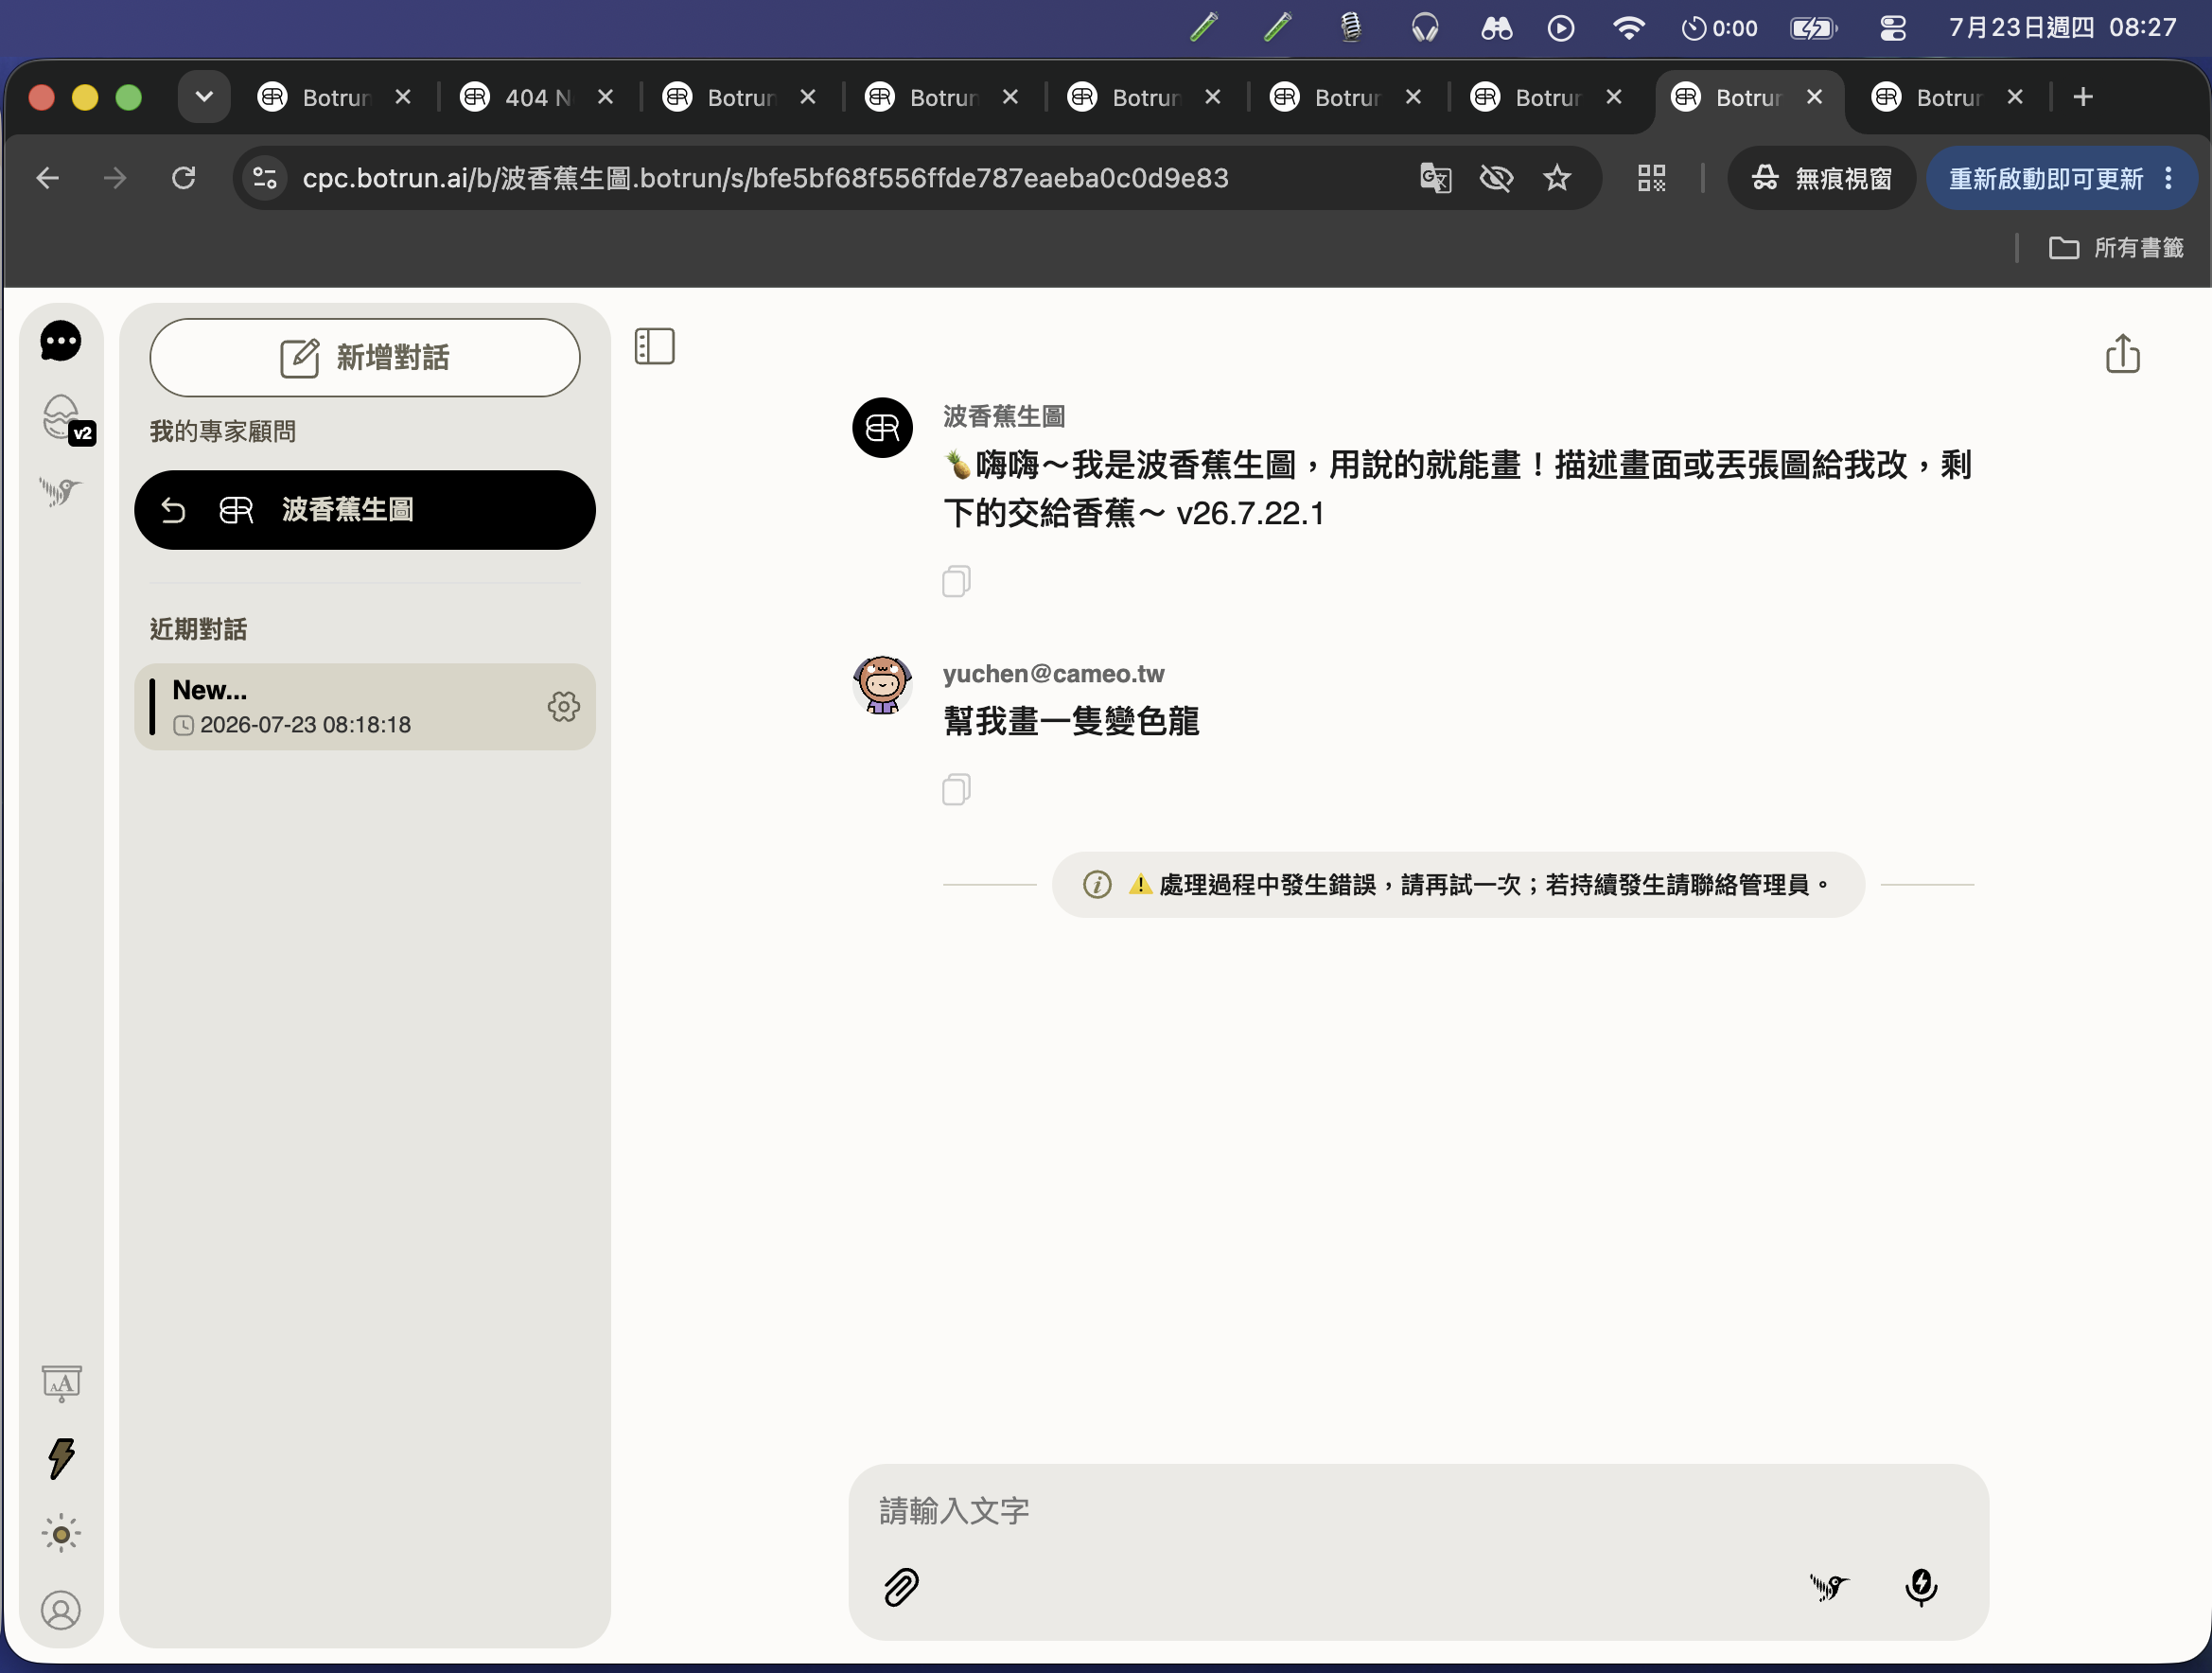Click the binoculars icon in menu bar
Viewport: 2212px width, 1673px height.
point(1496,27)
